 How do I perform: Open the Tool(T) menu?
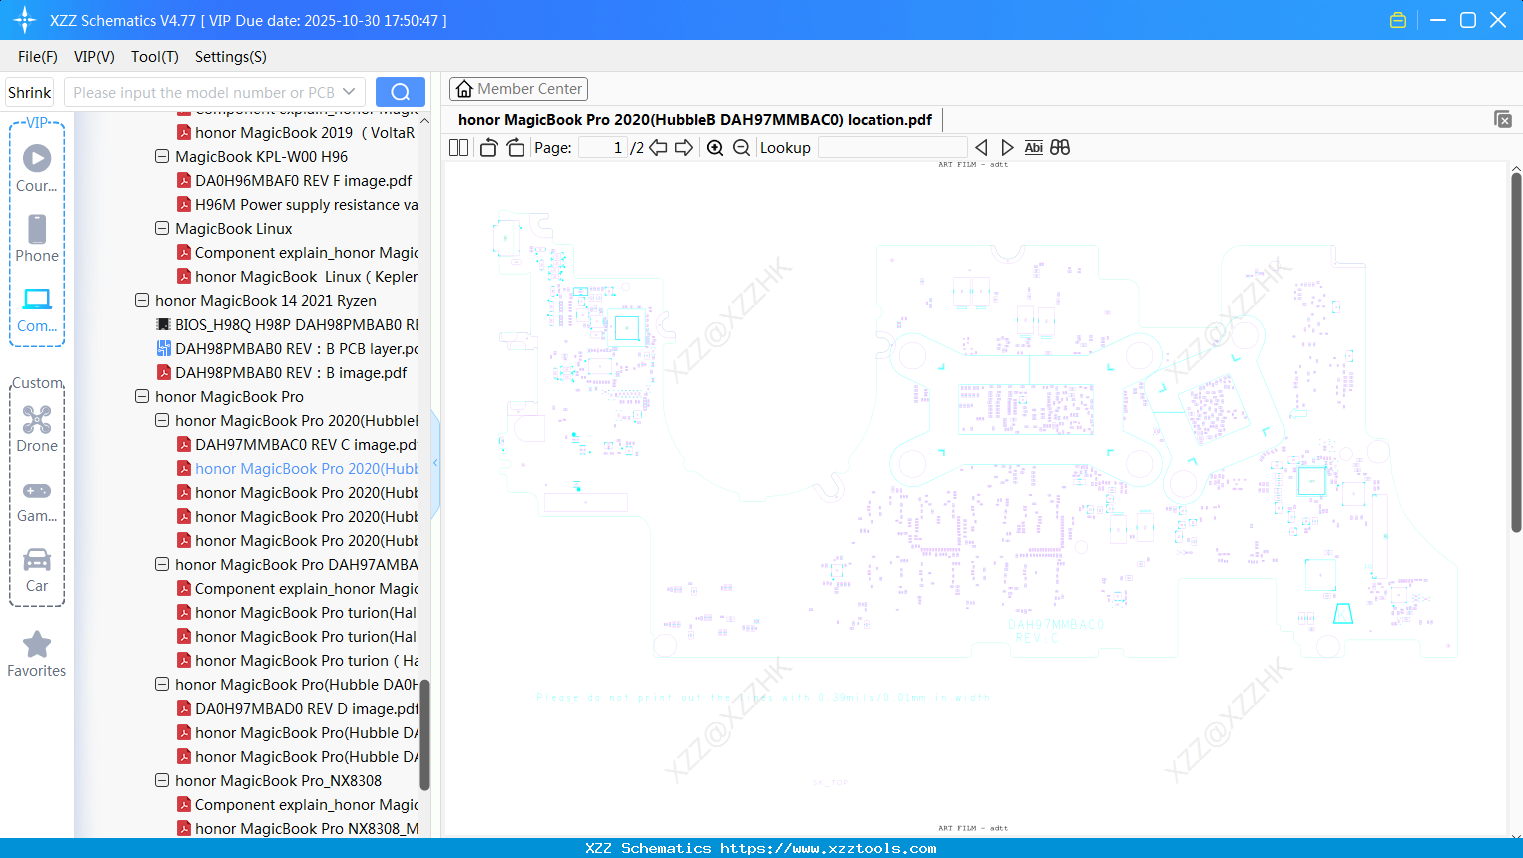pos(155,57)
